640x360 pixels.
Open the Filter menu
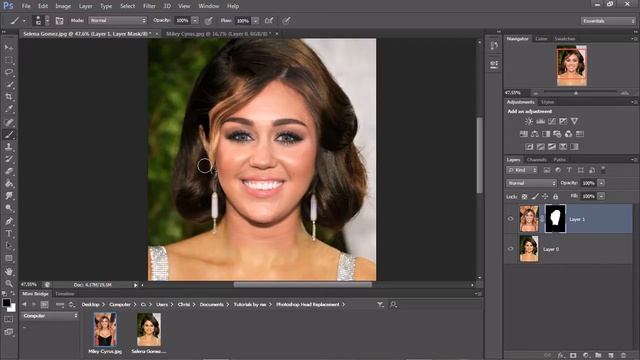149,6
